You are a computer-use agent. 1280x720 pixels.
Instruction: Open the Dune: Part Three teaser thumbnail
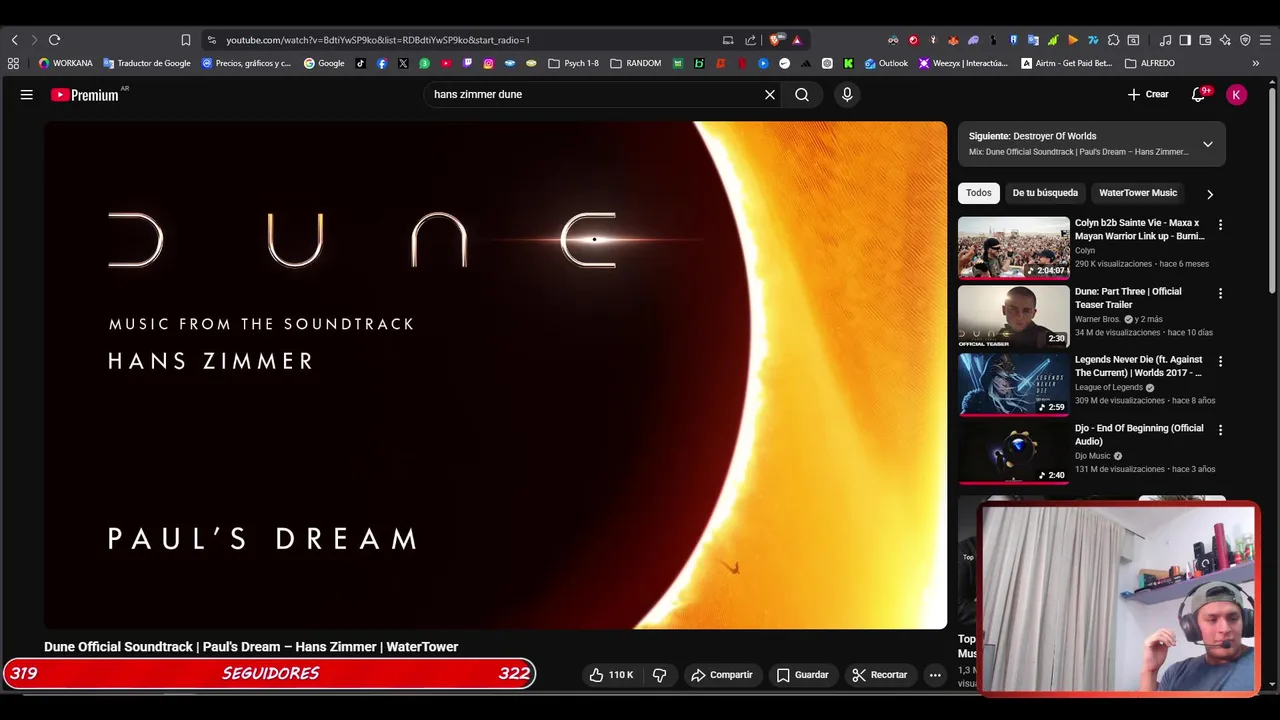click(x=1014, y=316)
